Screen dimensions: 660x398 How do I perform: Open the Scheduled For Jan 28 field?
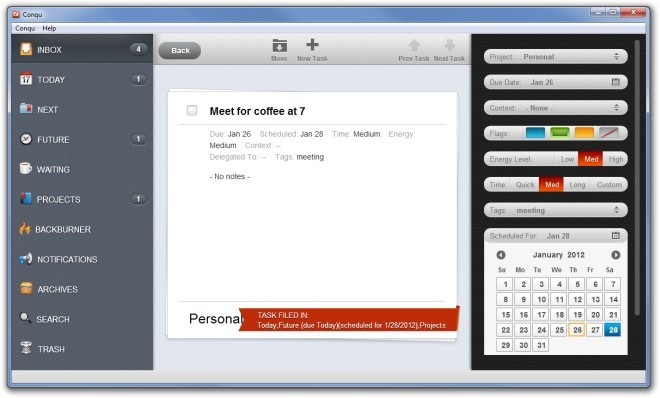pyautogui.click(x=556, y=236)
